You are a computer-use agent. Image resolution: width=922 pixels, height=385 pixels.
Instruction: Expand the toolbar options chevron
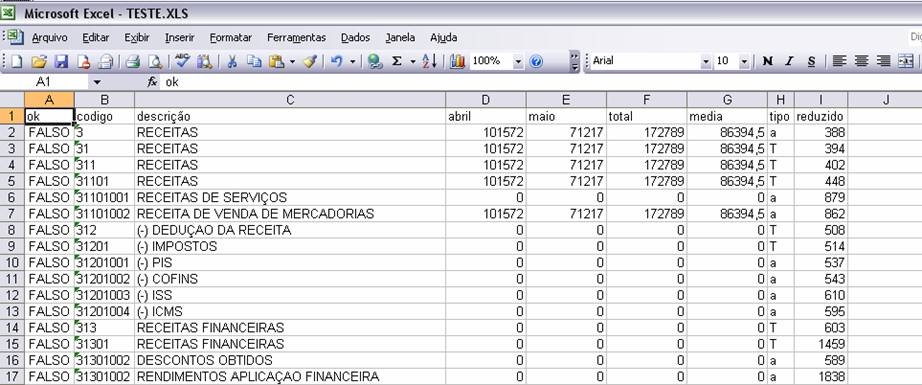(x=574, y=61)
